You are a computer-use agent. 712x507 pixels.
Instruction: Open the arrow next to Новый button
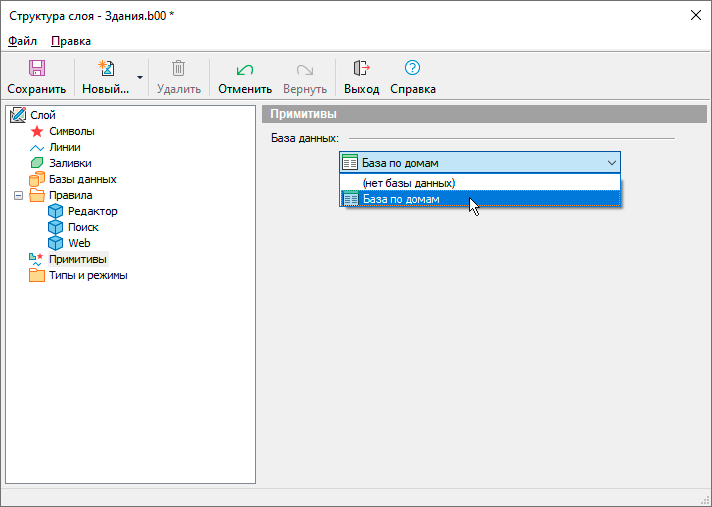140,77
